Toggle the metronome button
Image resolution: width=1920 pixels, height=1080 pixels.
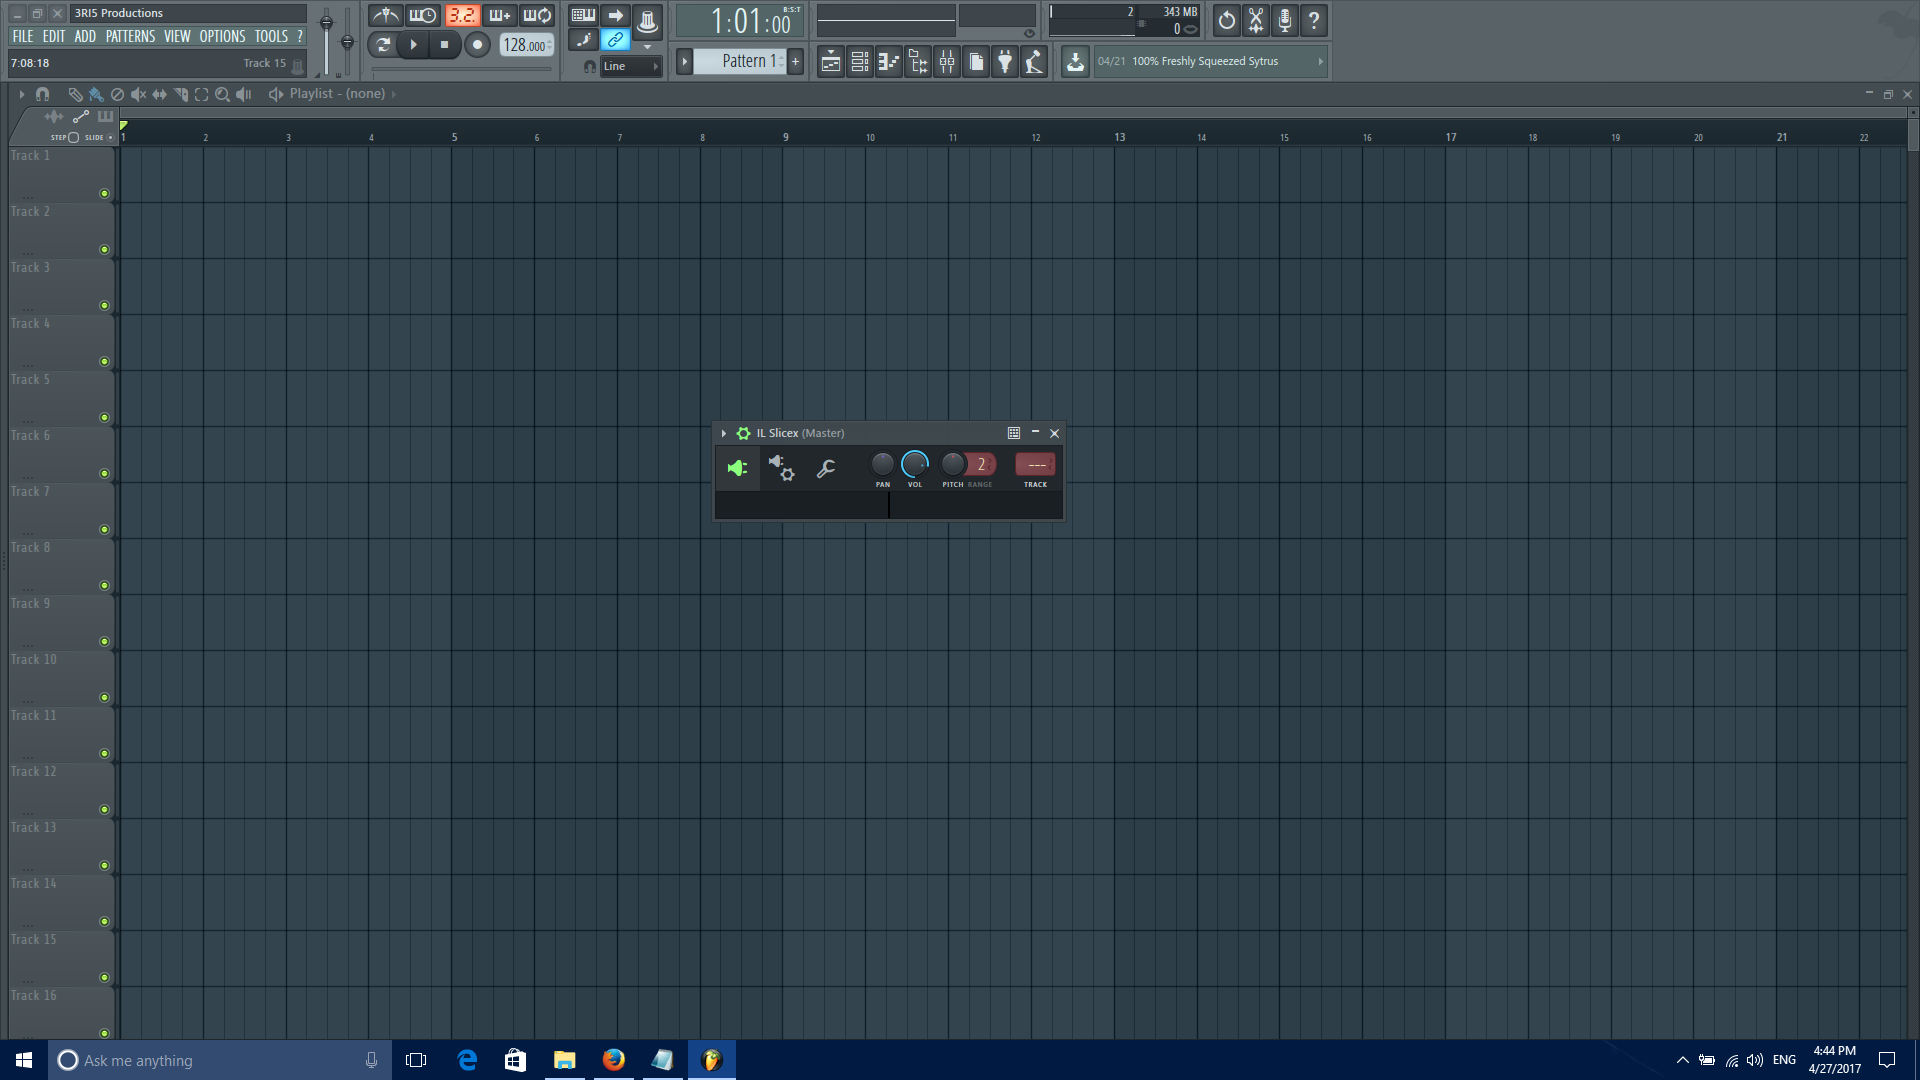[x=386, y=16]
